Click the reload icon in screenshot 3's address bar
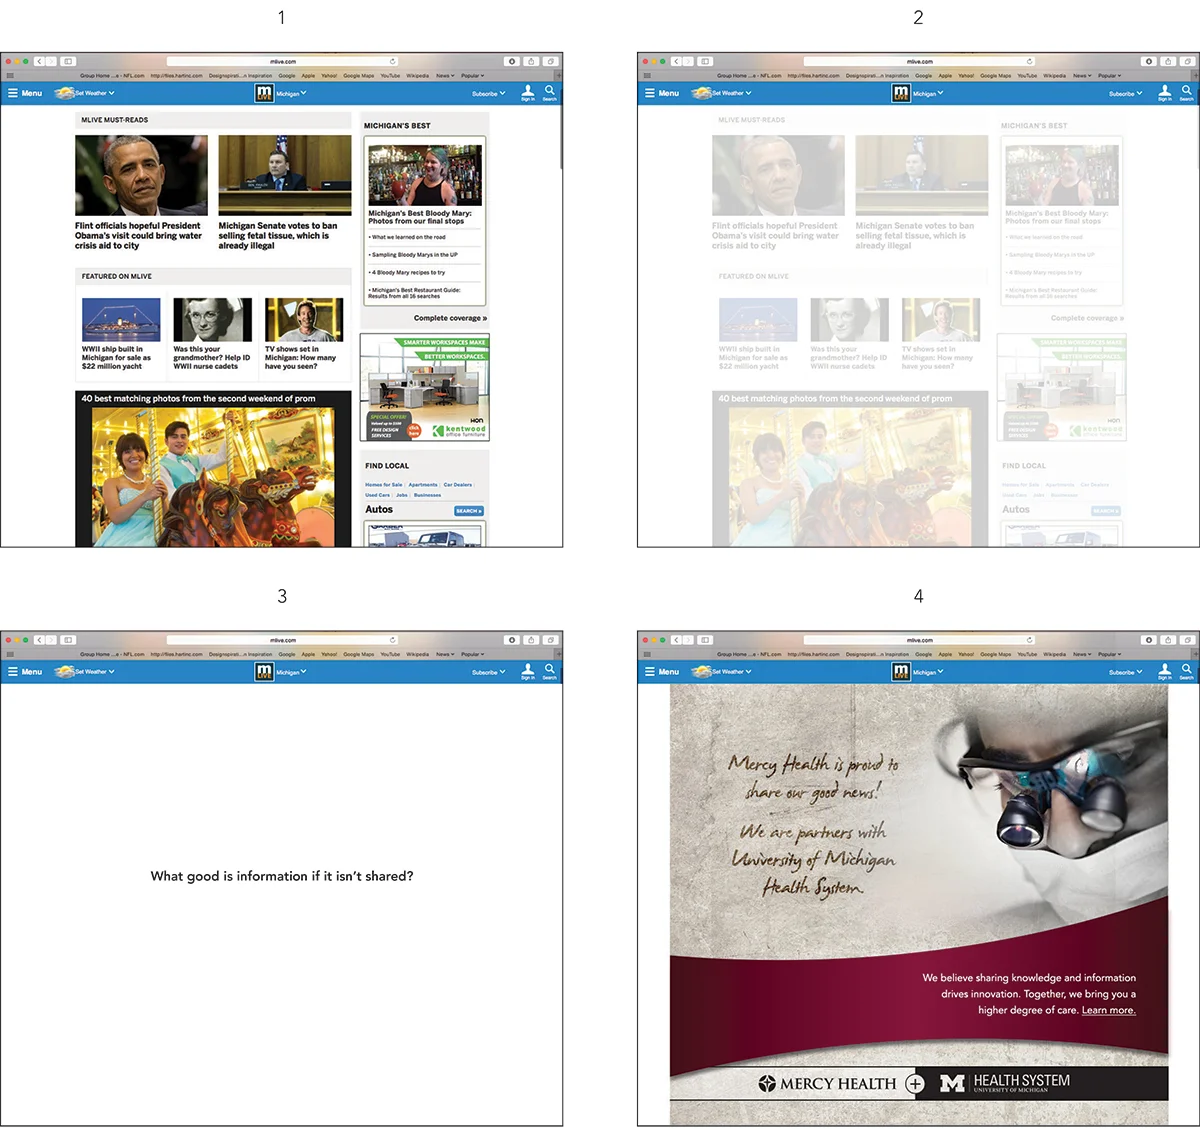 pos(393,640)
